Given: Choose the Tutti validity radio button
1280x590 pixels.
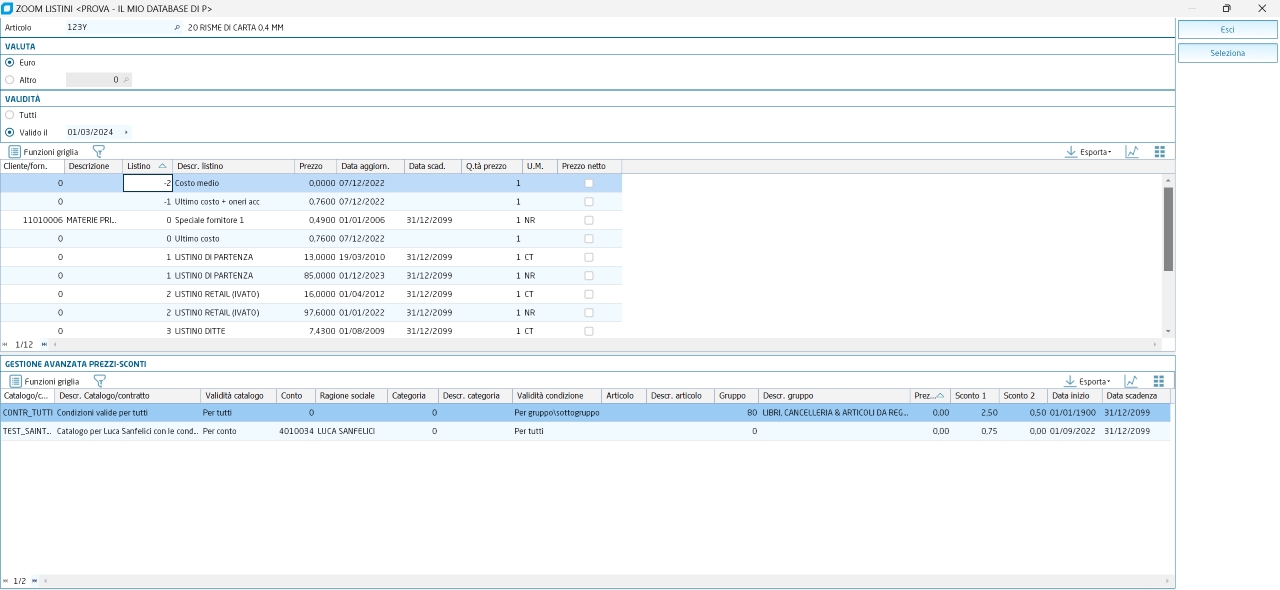Looking at the screenshot, I should [x=10, y=115].
